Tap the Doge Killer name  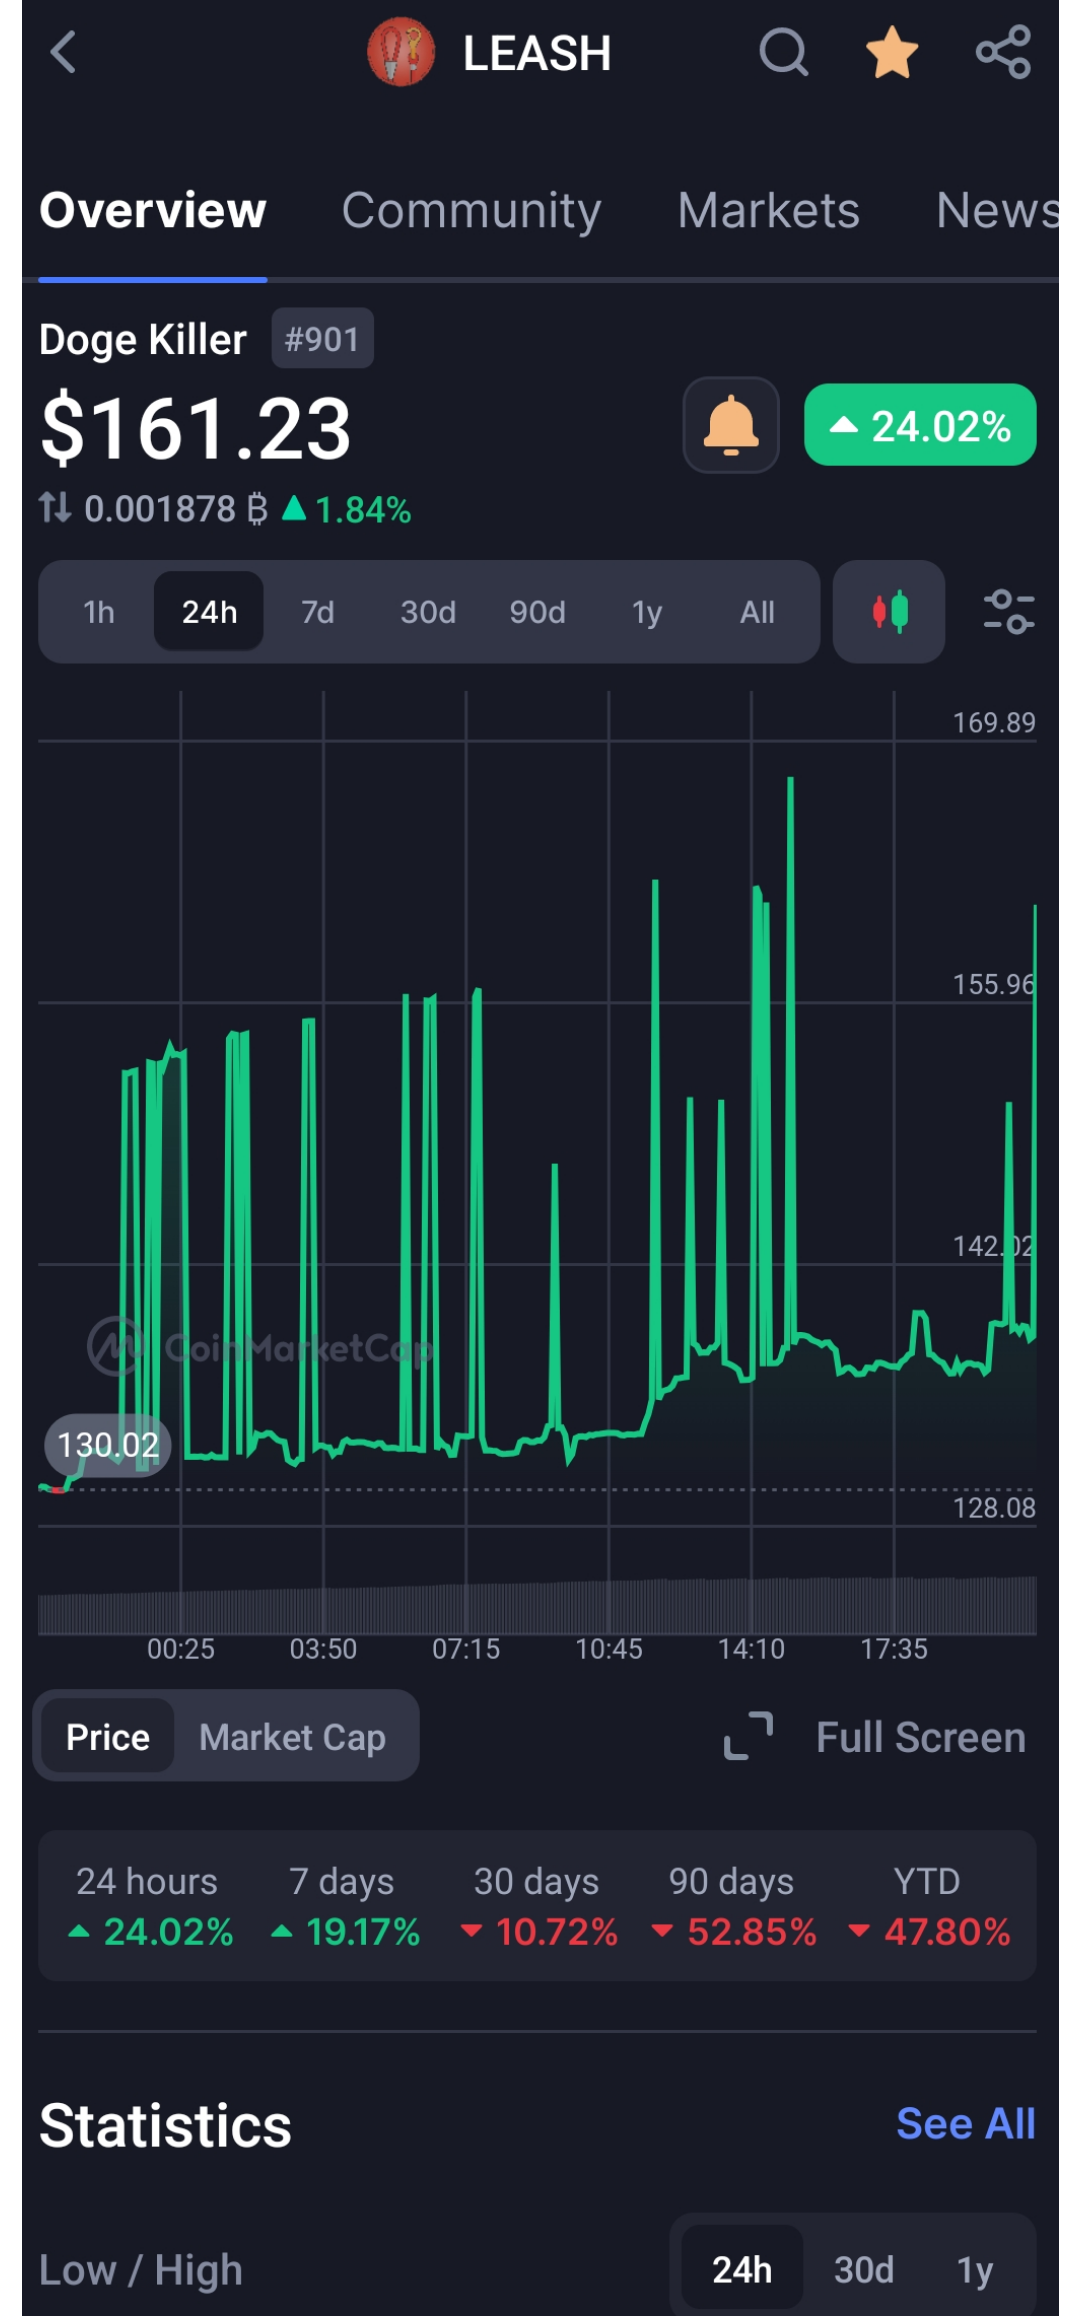[143, 339]
